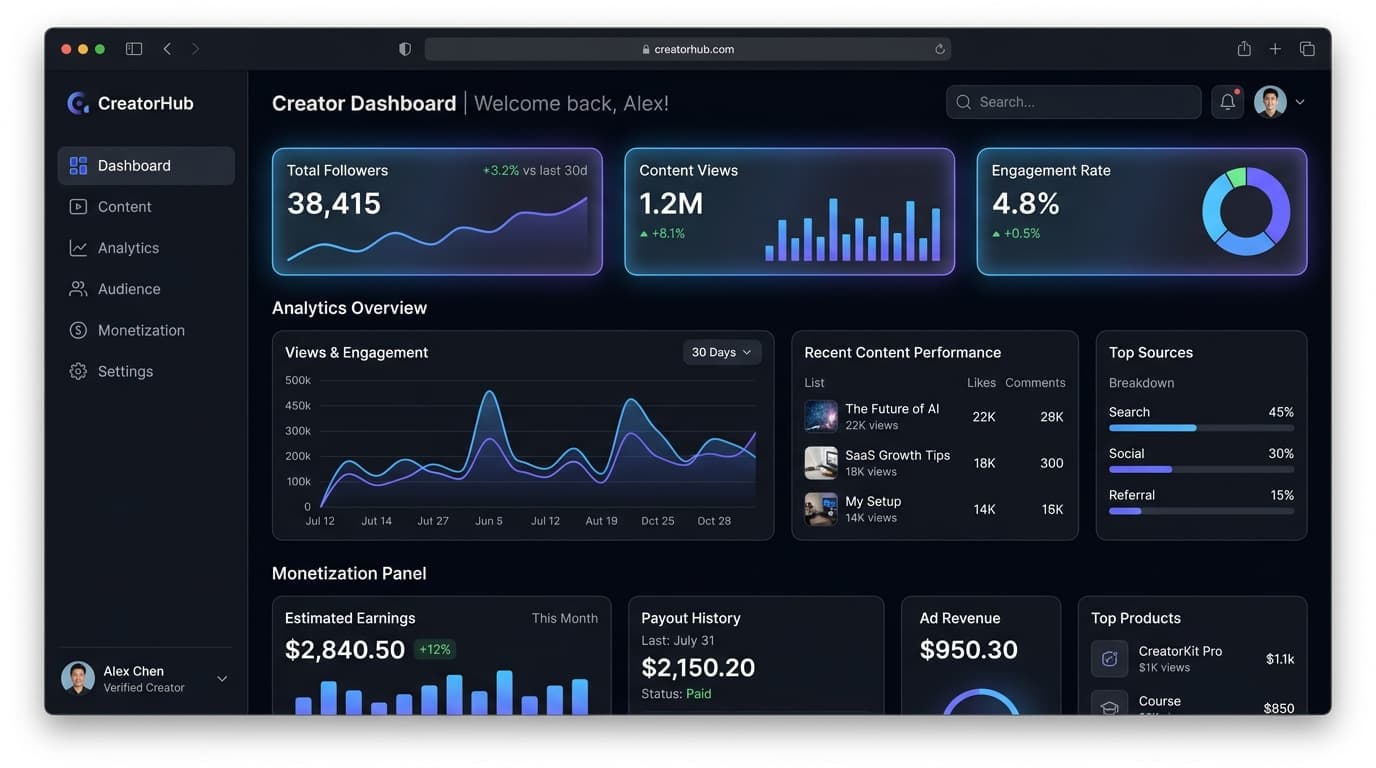Click the privacy shield icon
Viewport: 1376px width, 768px height.
coord(405,49)
